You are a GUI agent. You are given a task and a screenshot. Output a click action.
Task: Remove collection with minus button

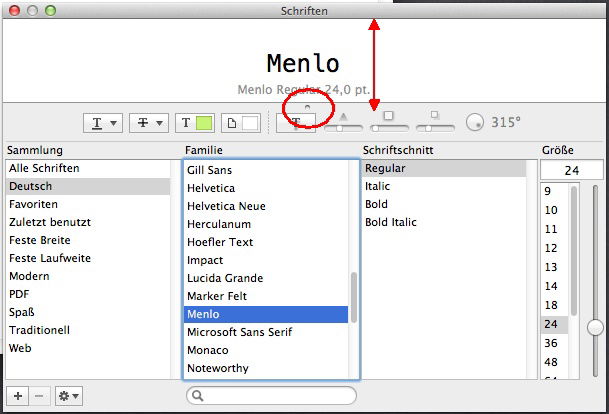pyautogui.click(x=39, y=396)
